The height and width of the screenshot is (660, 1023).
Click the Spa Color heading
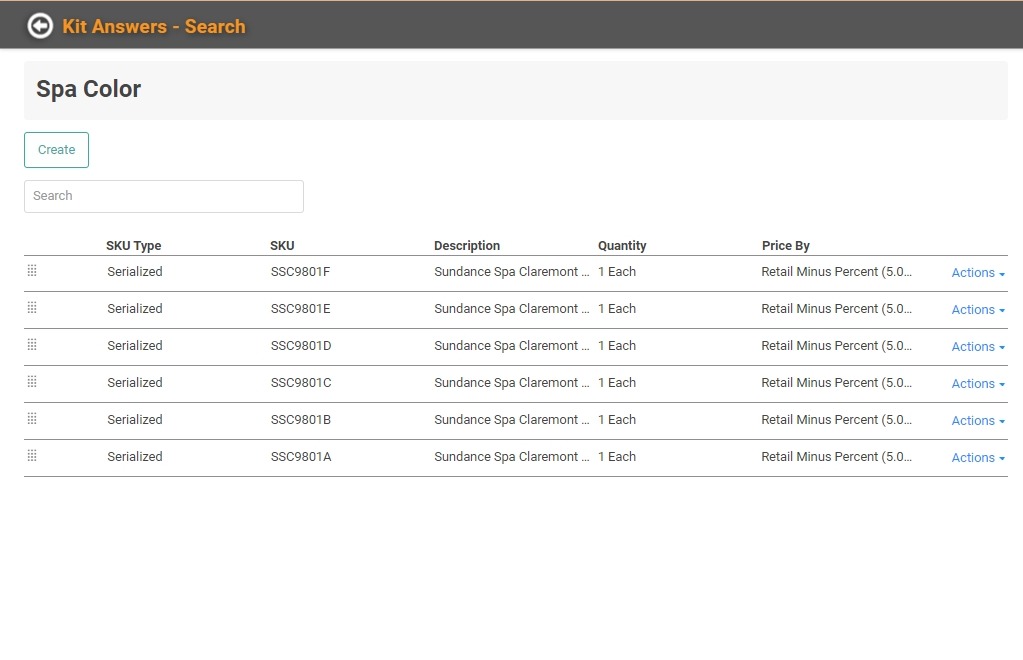[x=89, y=89]
